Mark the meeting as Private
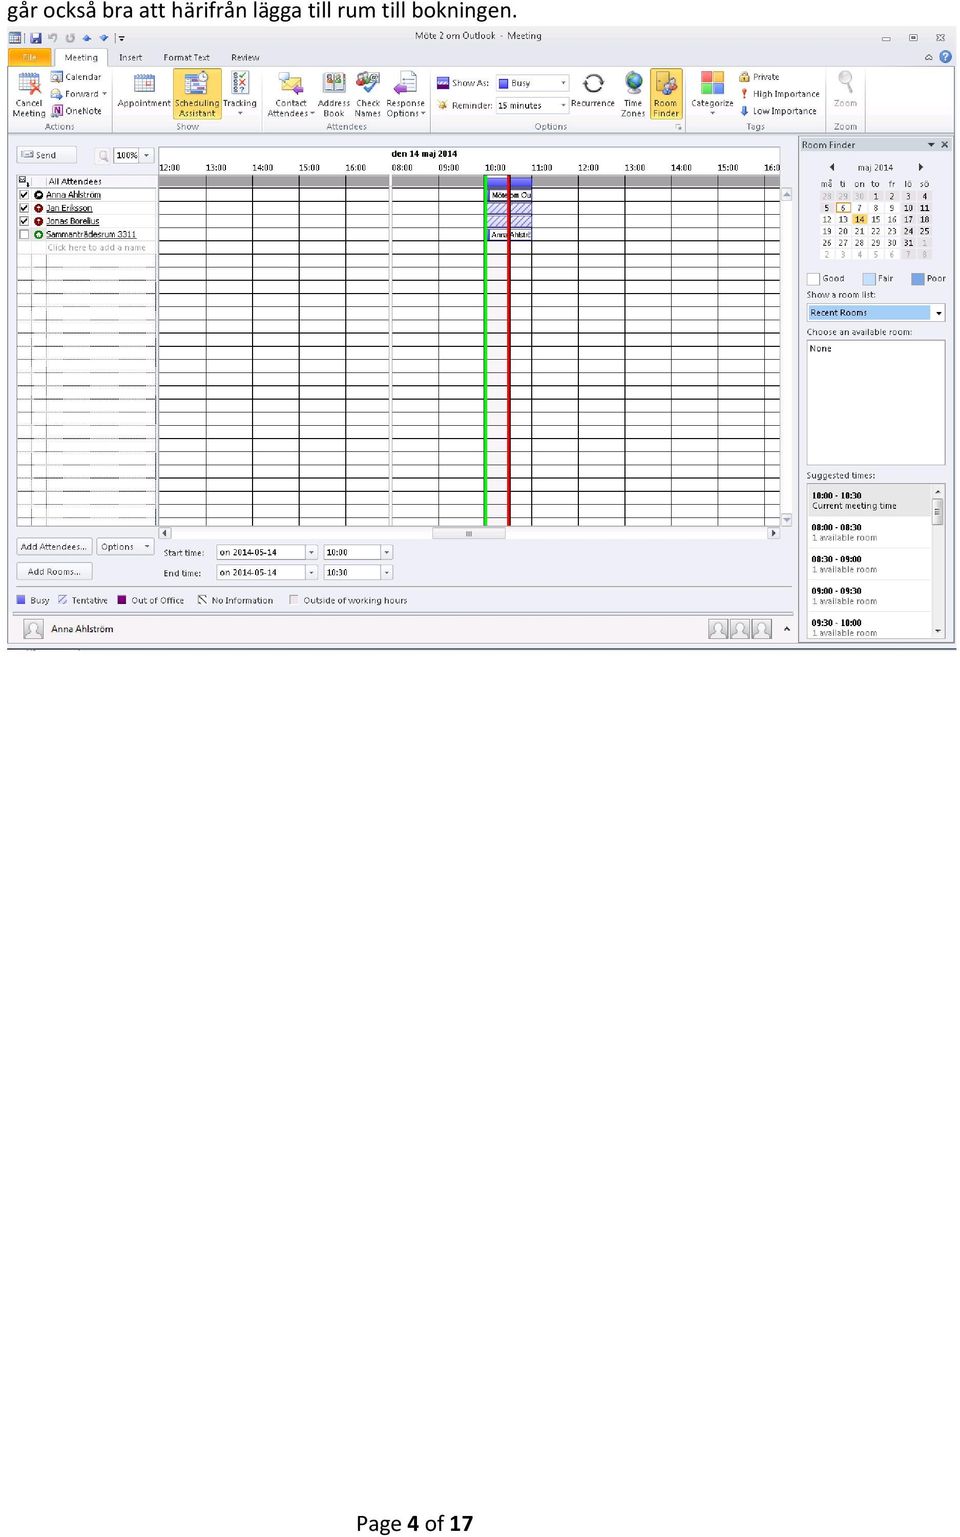The width and height of the screenshot is (960, 1537). coord(759,77)
